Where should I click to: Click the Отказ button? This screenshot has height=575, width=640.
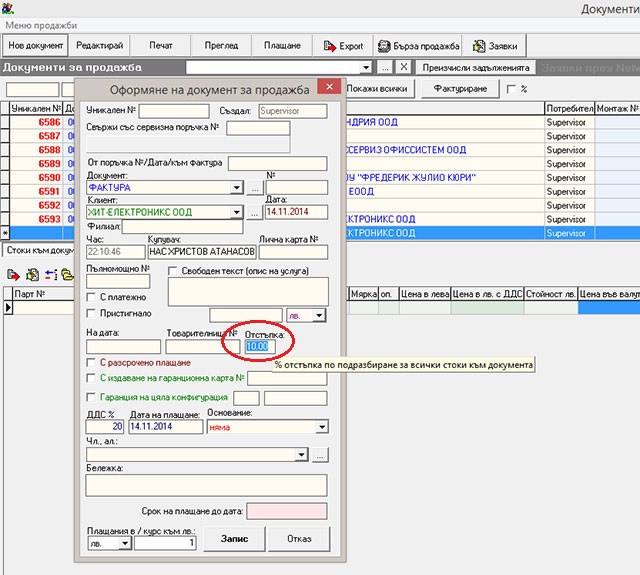[299, 539]
